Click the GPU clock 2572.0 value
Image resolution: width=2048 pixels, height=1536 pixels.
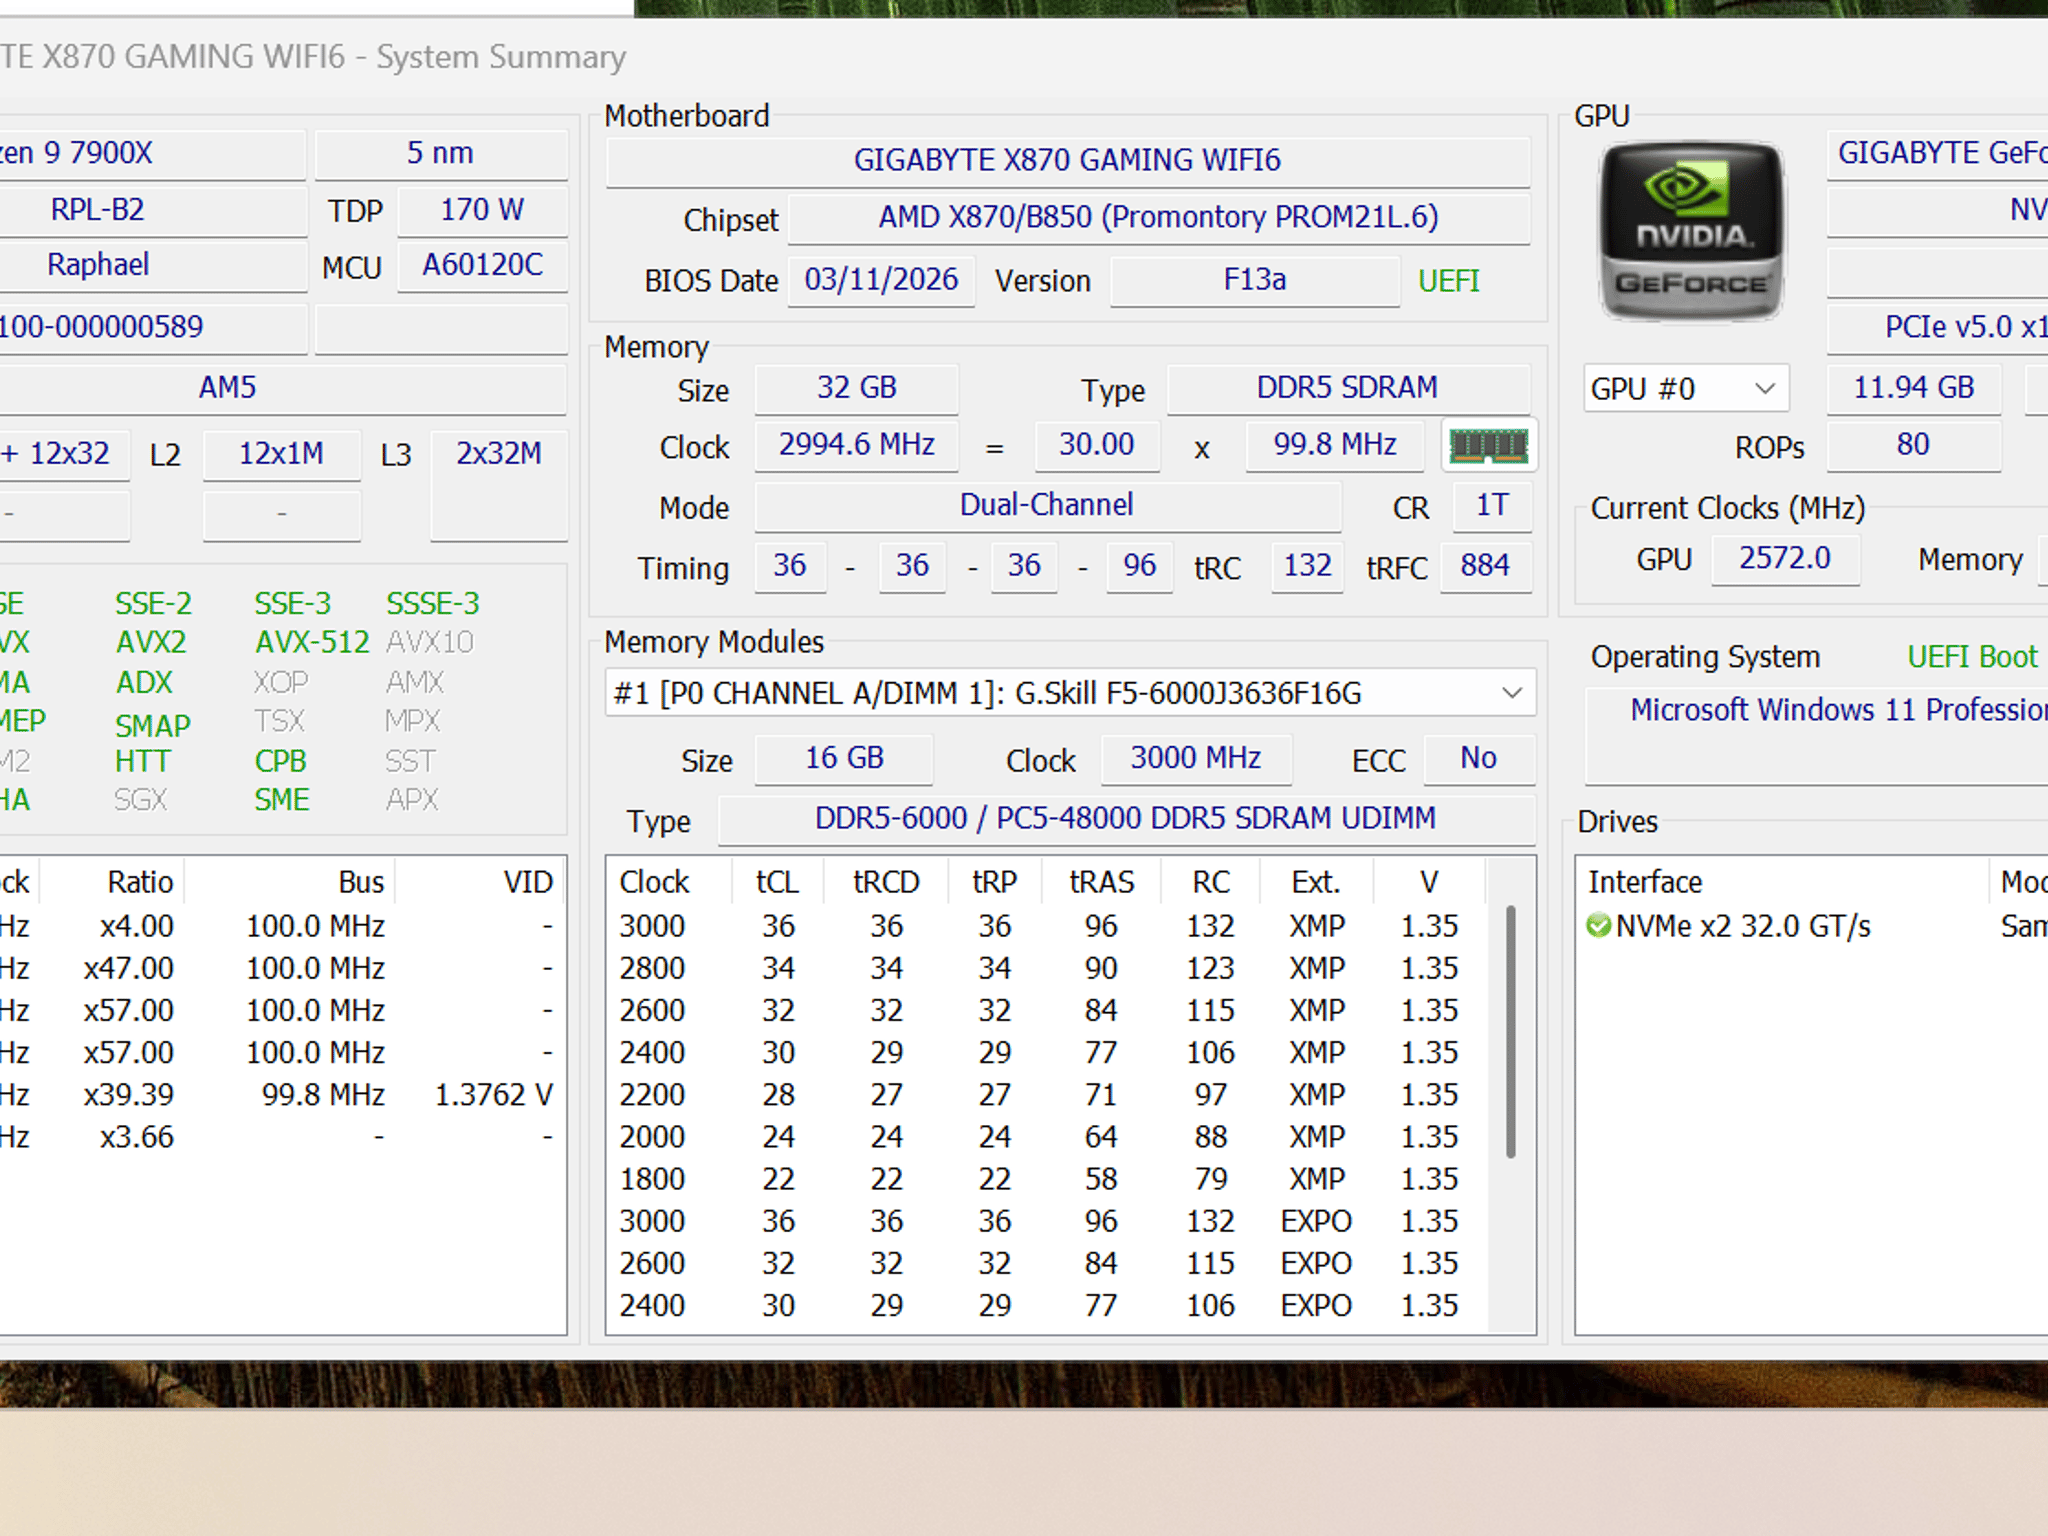(1785, 558)
